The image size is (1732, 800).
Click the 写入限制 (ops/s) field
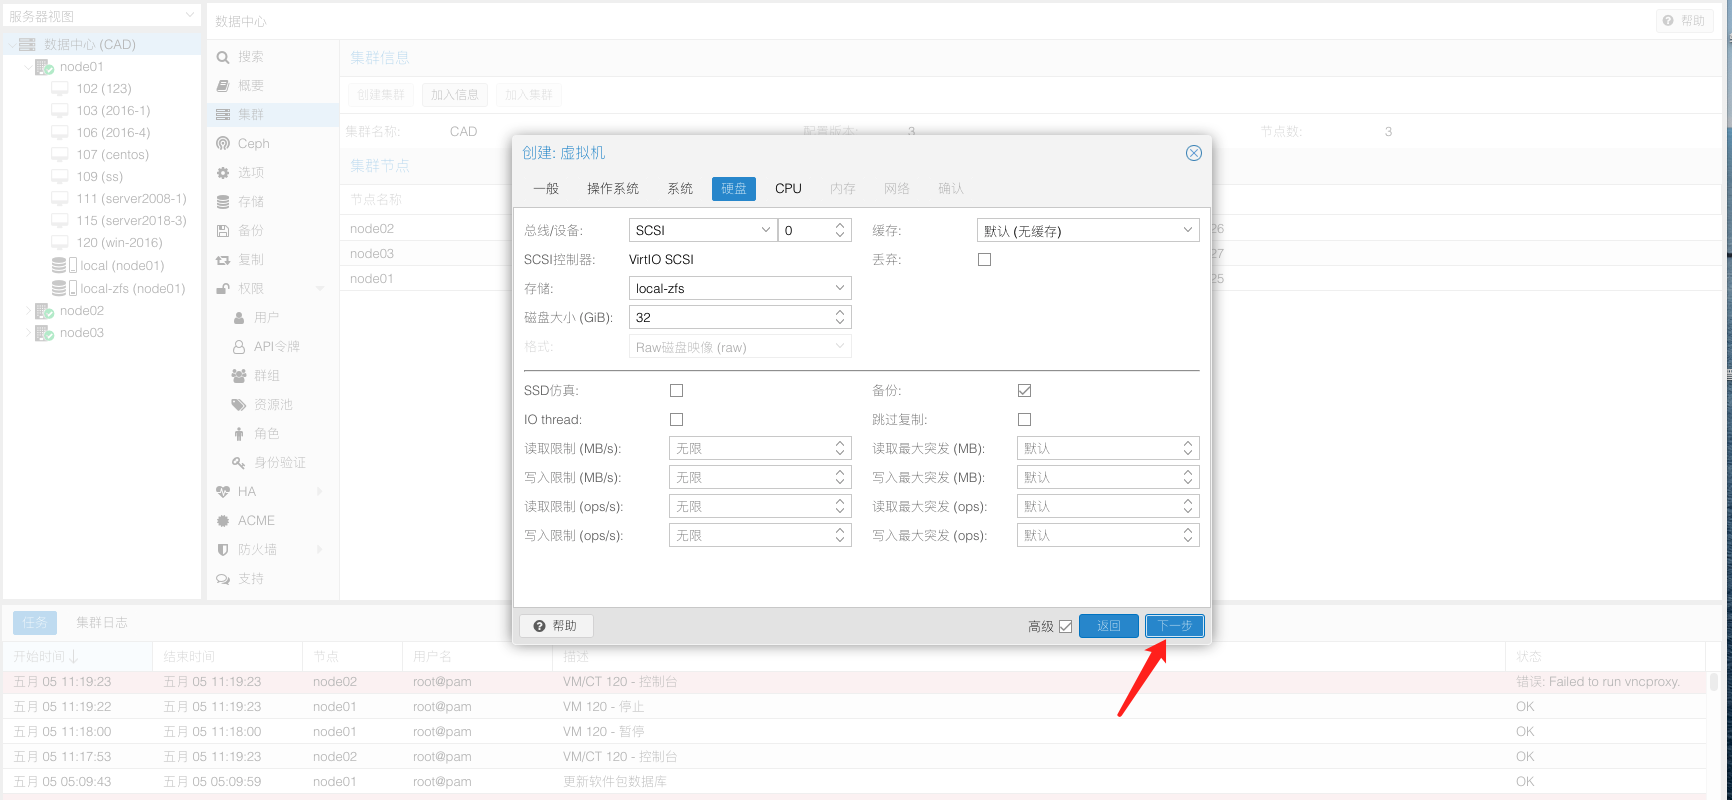tap(760, 535)
